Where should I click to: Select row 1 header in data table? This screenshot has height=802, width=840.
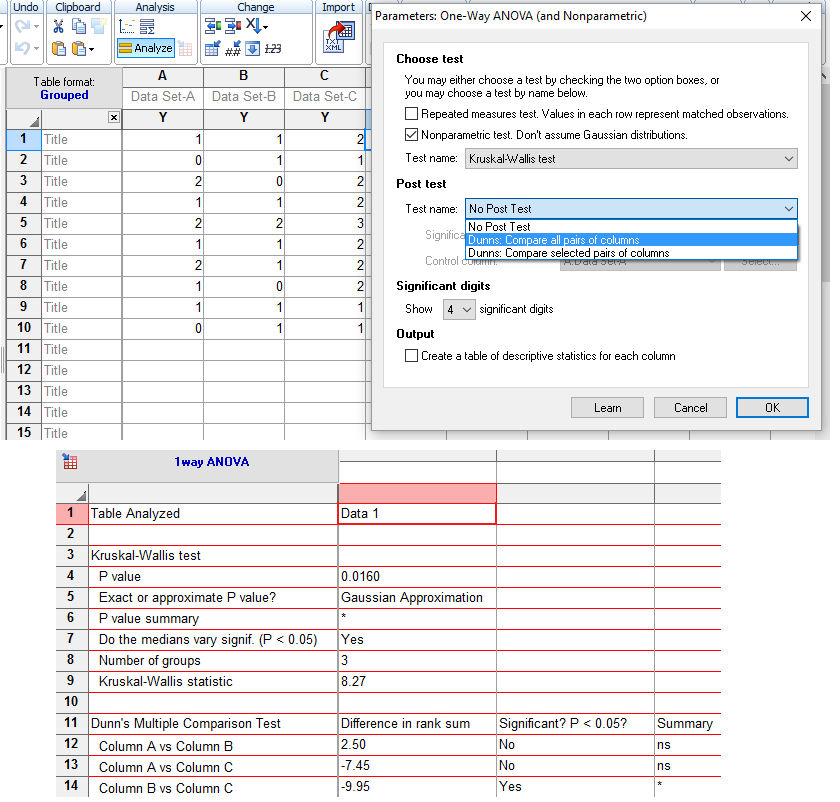click(x=24, y=139)
